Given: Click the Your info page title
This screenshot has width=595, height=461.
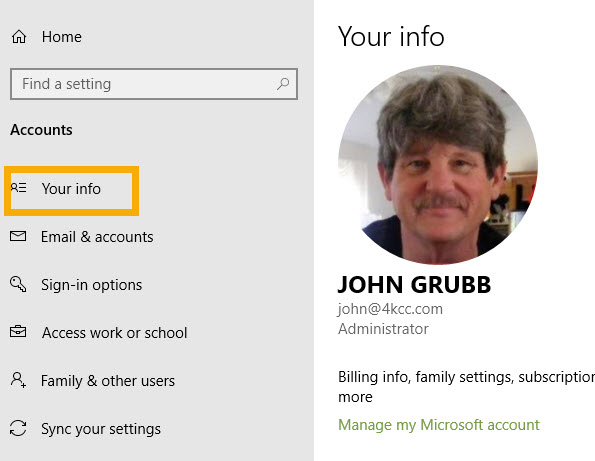Looking at the screenshot, I should (x=391, y=37).
